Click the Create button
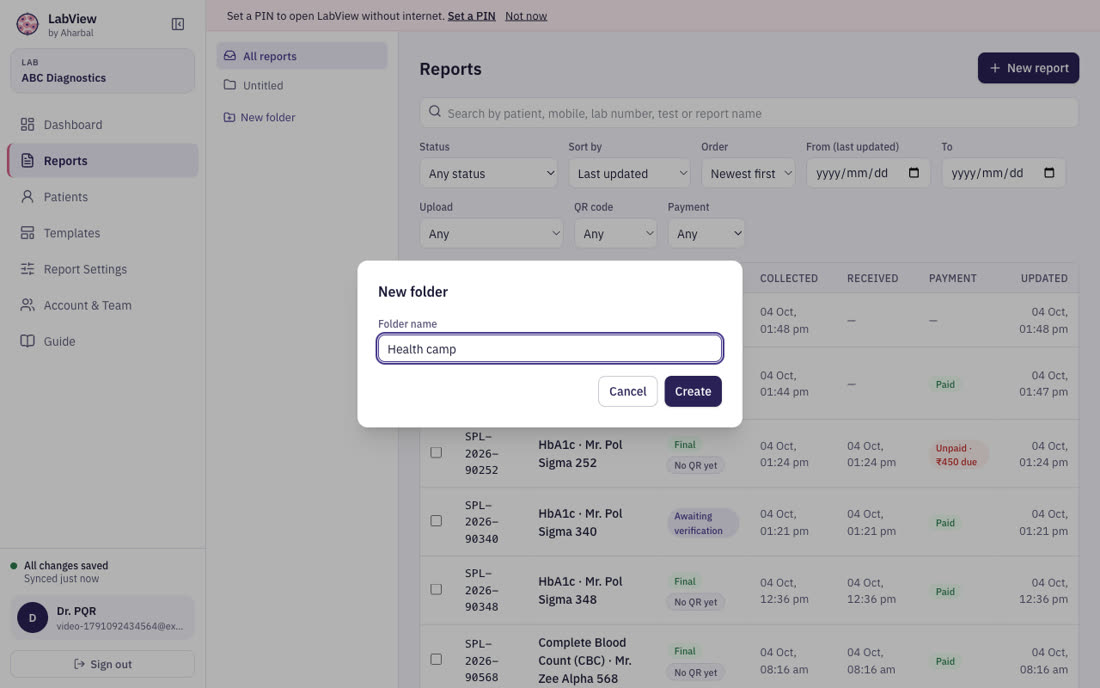This screenshot has height=688, width=1100. (x=693, y=391)
